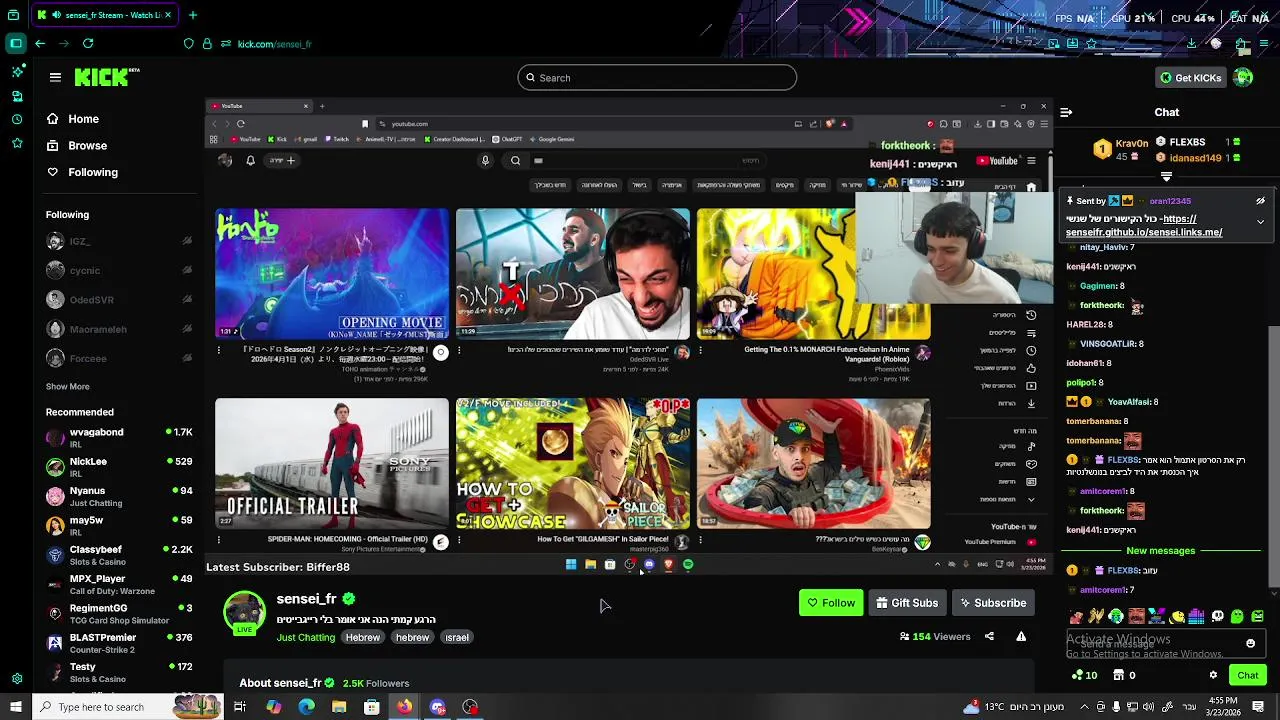Screen dimensions: 1280x720
Task: Report stream with warning triangle icon
Action: coord(1021,637)
